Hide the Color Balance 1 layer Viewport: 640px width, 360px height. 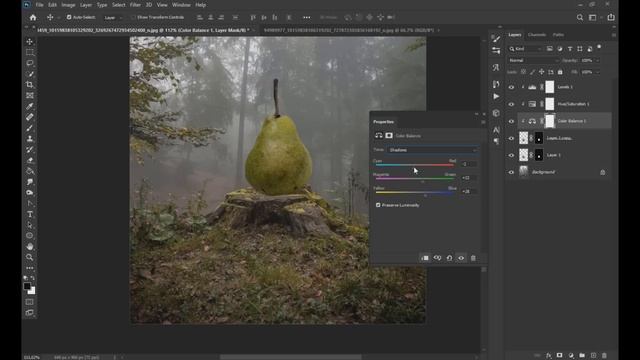511,121
